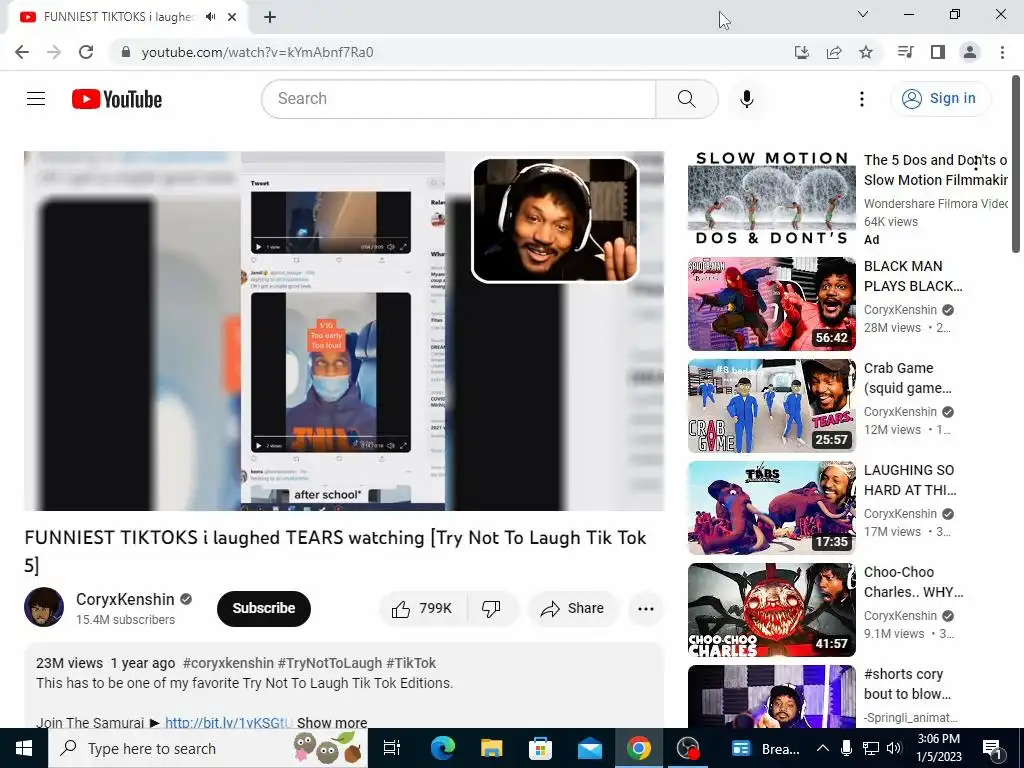The image size is (1024, 768).
Task: Click the taskbar search box
Action: point(208,748)
